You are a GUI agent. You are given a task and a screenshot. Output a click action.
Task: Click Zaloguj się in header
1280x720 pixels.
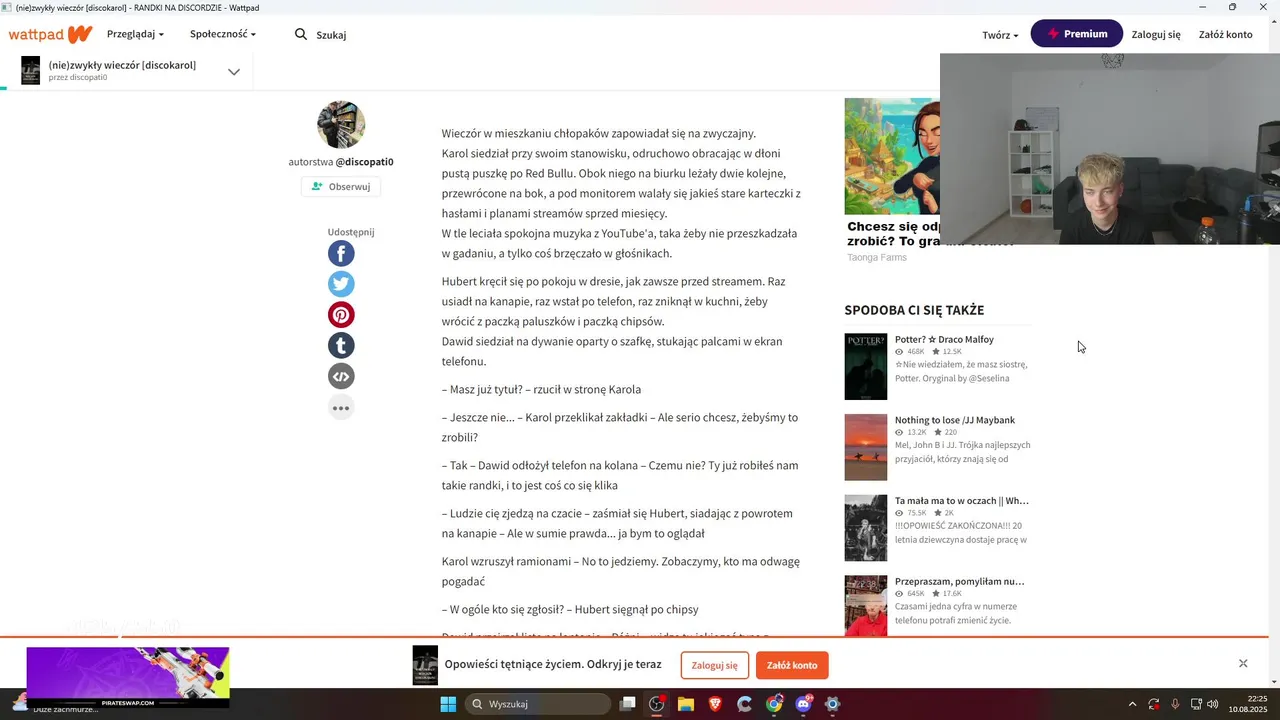tap(1156, 34)
